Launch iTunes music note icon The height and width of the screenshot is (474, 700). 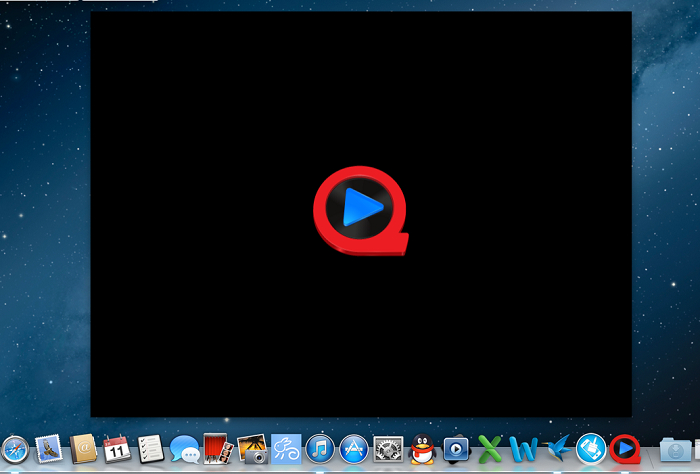click(320, 449)
